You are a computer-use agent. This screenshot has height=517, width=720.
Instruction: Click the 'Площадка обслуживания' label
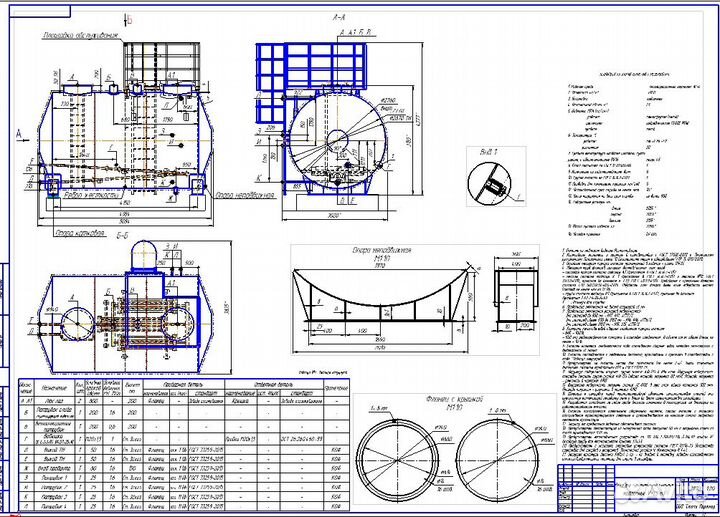point(80,37)
